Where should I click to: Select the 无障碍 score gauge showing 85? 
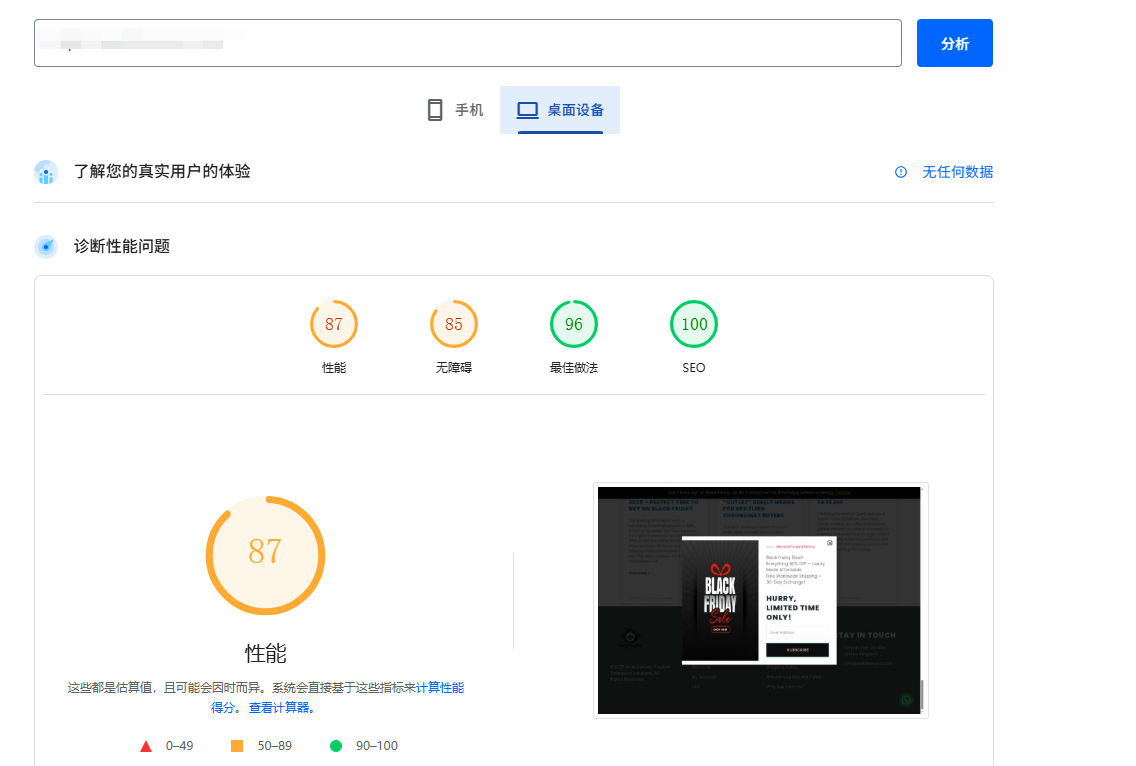click(x=453, y=323)
